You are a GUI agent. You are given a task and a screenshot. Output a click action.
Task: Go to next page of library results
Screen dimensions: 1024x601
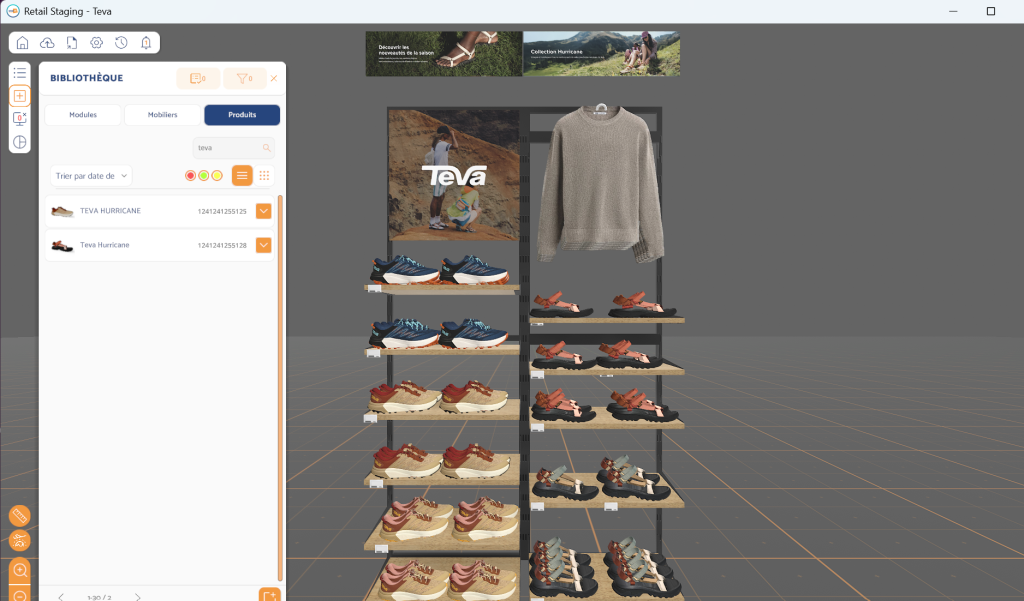pos(138,597)
